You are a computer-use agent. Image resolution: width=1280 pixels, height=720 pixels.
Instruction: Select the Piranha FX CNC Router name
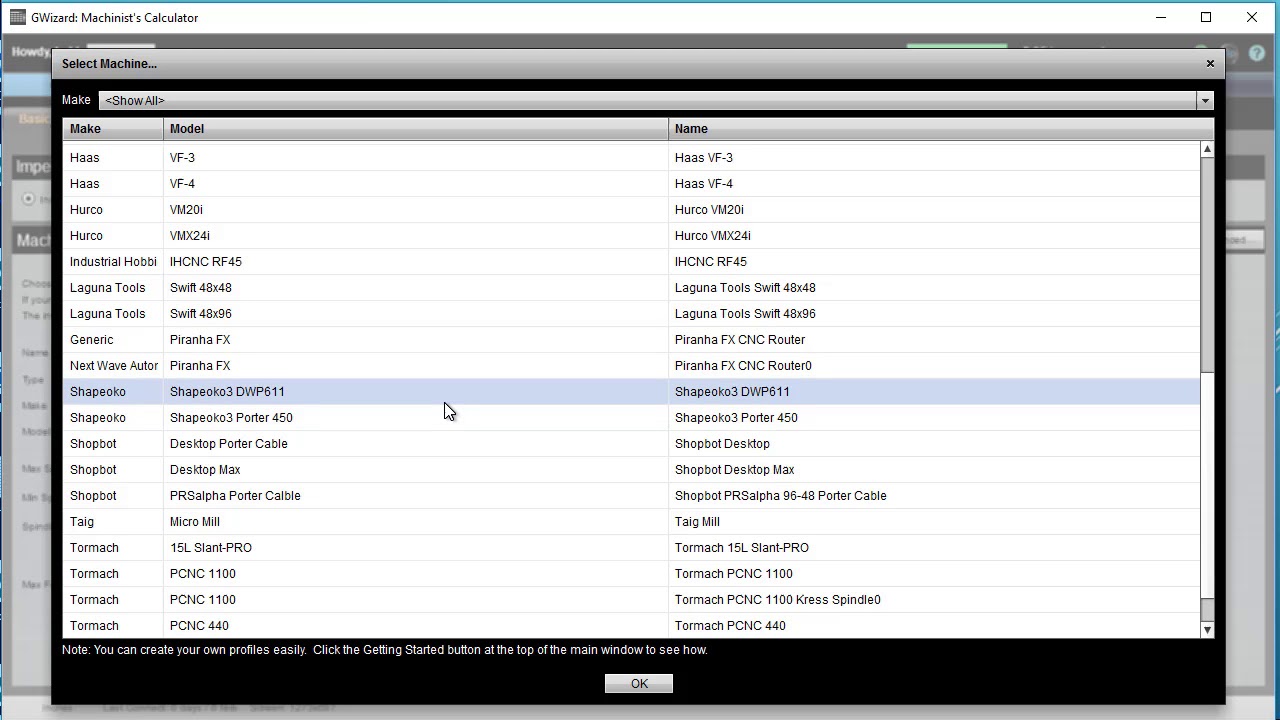[x=934, y=340]
